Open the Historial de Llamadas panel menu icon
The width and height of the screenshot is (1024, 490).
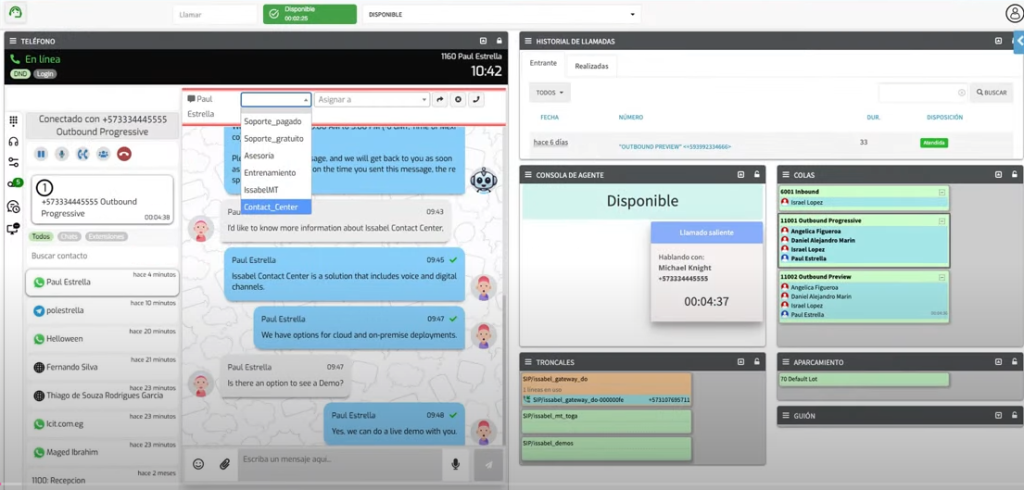click(x=528, y=41)
